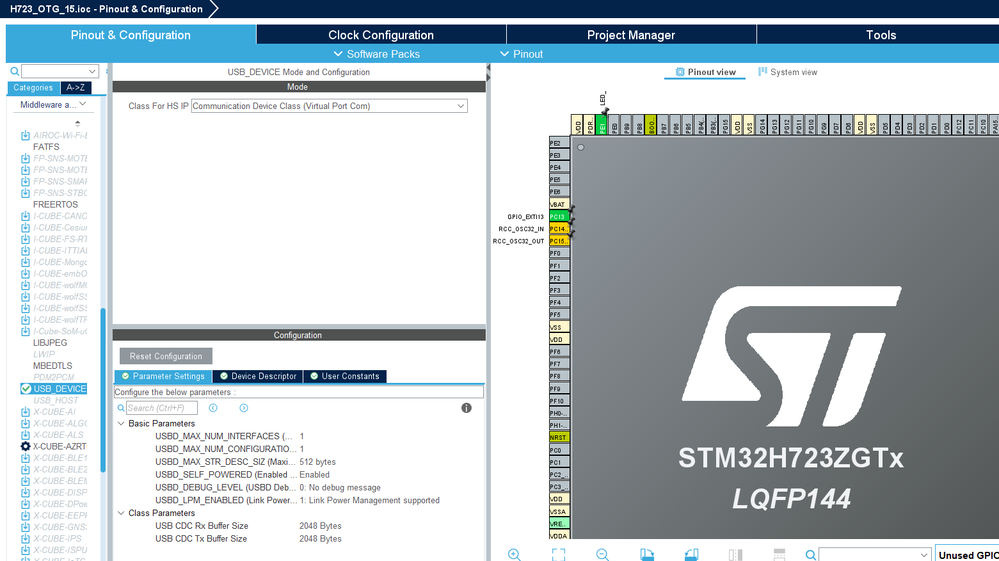Click the categories list scrollbar

(x=103, y=390)
